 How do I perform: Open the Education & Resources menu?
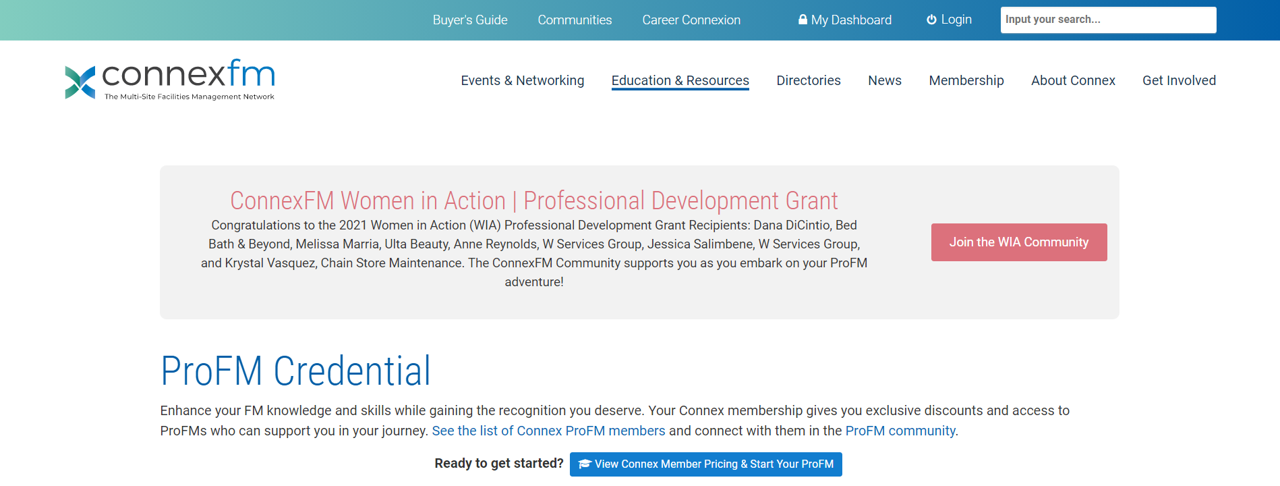point(680,81)
